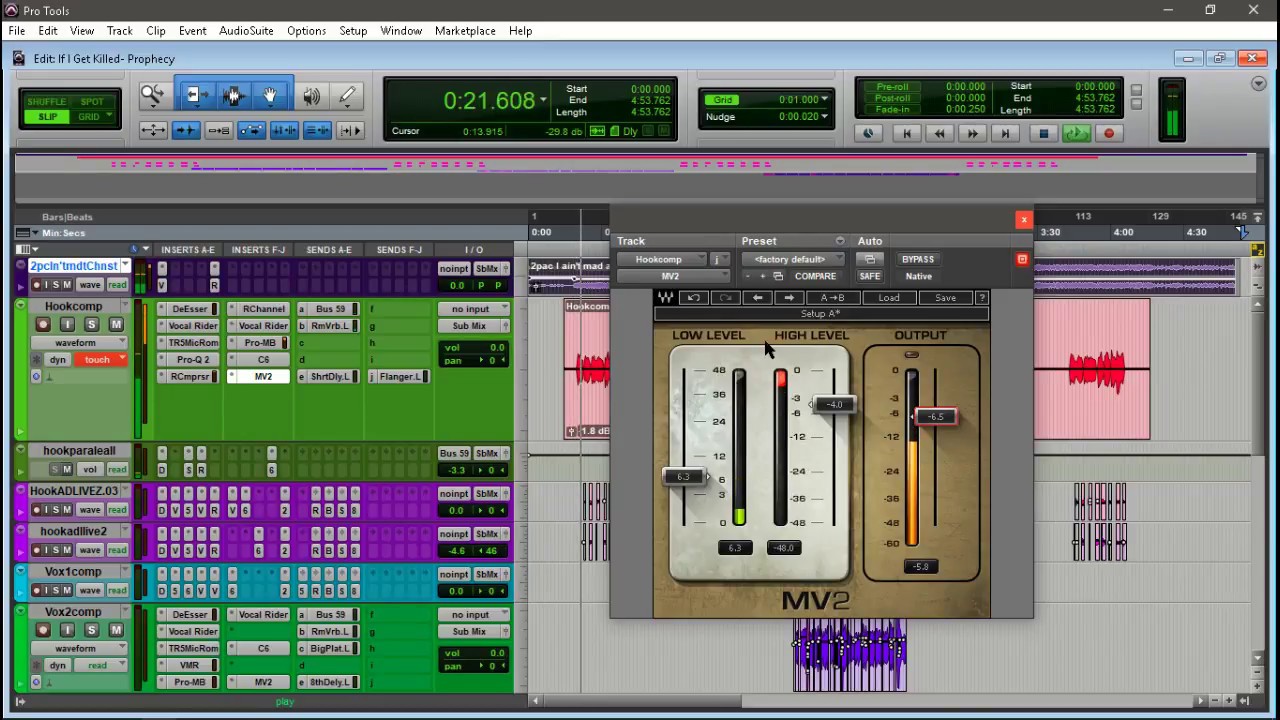Open Waves plugin help question mark
Image resolution: width=1280 pixels, height=720 pixels.
point(982,298)
